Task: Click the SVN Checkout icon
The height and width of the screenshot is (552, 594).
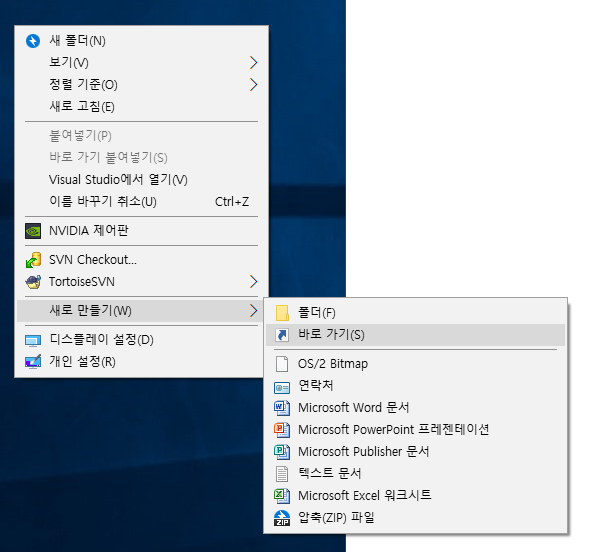Action: (33, 260)
